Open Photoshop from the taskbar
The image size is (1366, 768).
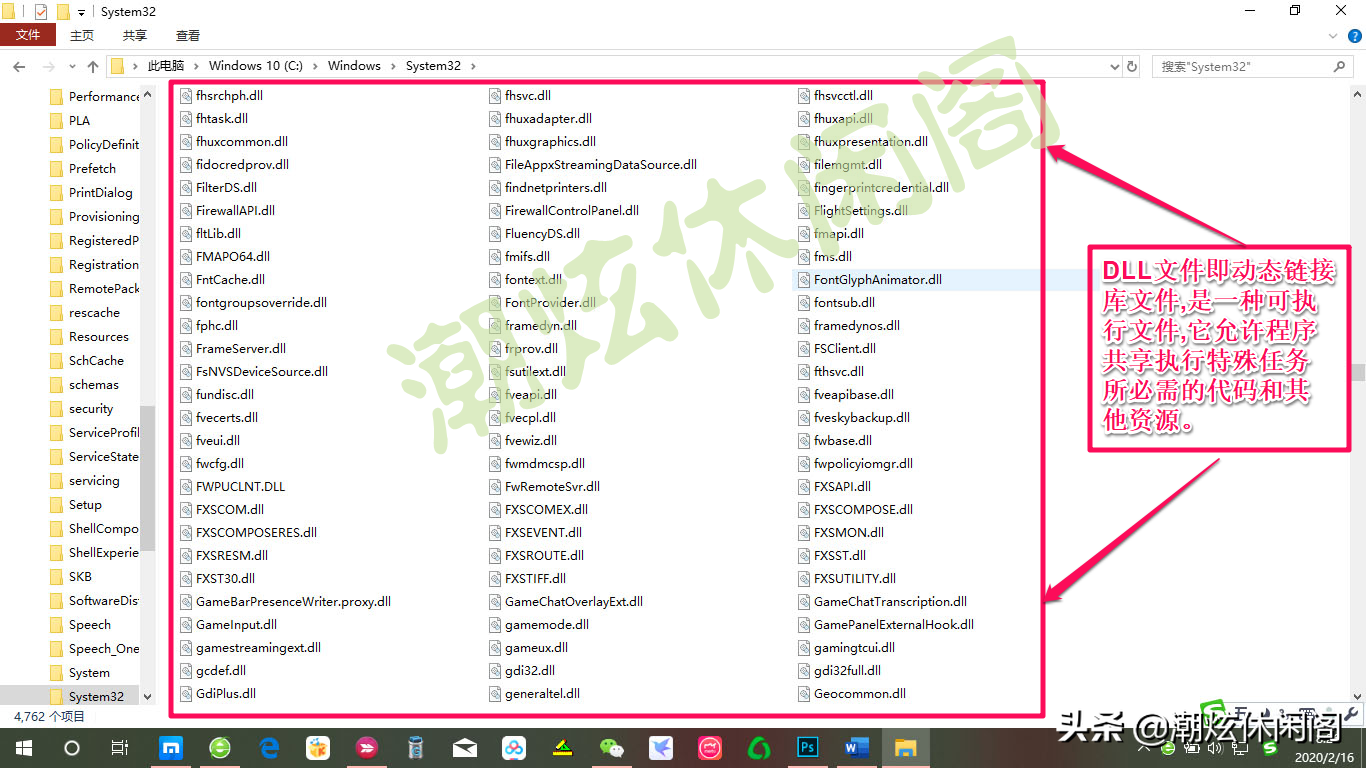(x=807, y=747)
